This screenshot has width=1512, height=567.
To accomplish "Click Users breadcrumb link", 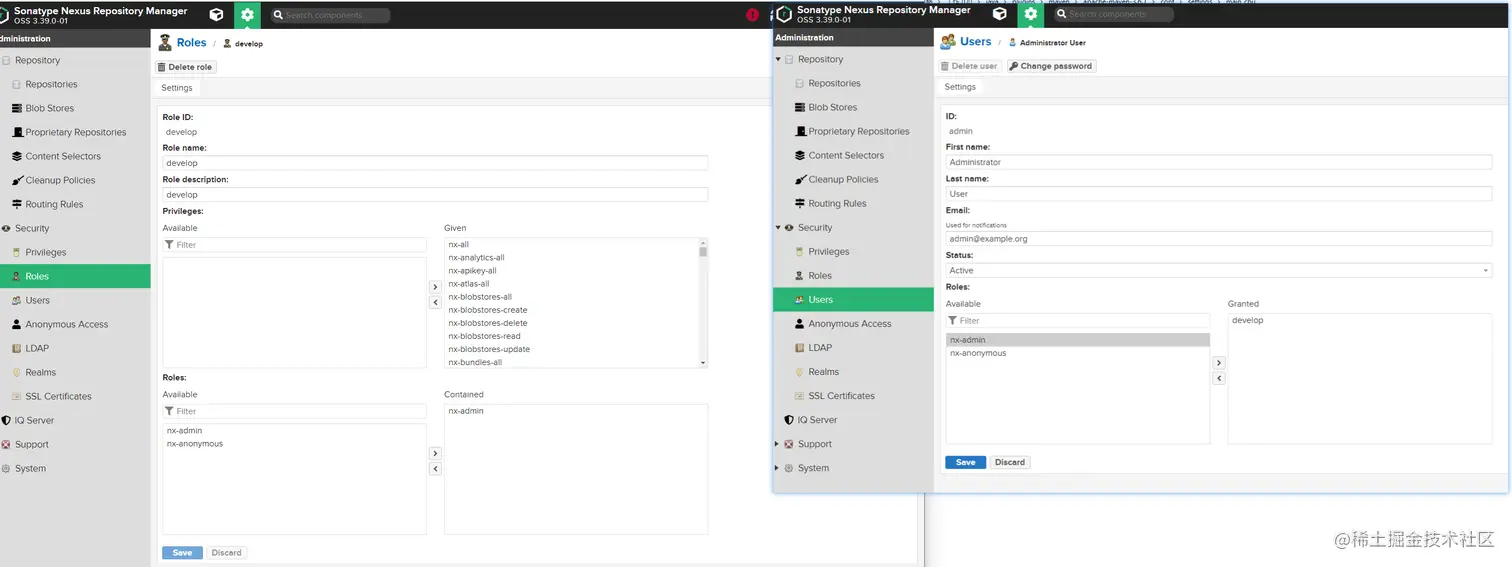I will tap(975, 42).
